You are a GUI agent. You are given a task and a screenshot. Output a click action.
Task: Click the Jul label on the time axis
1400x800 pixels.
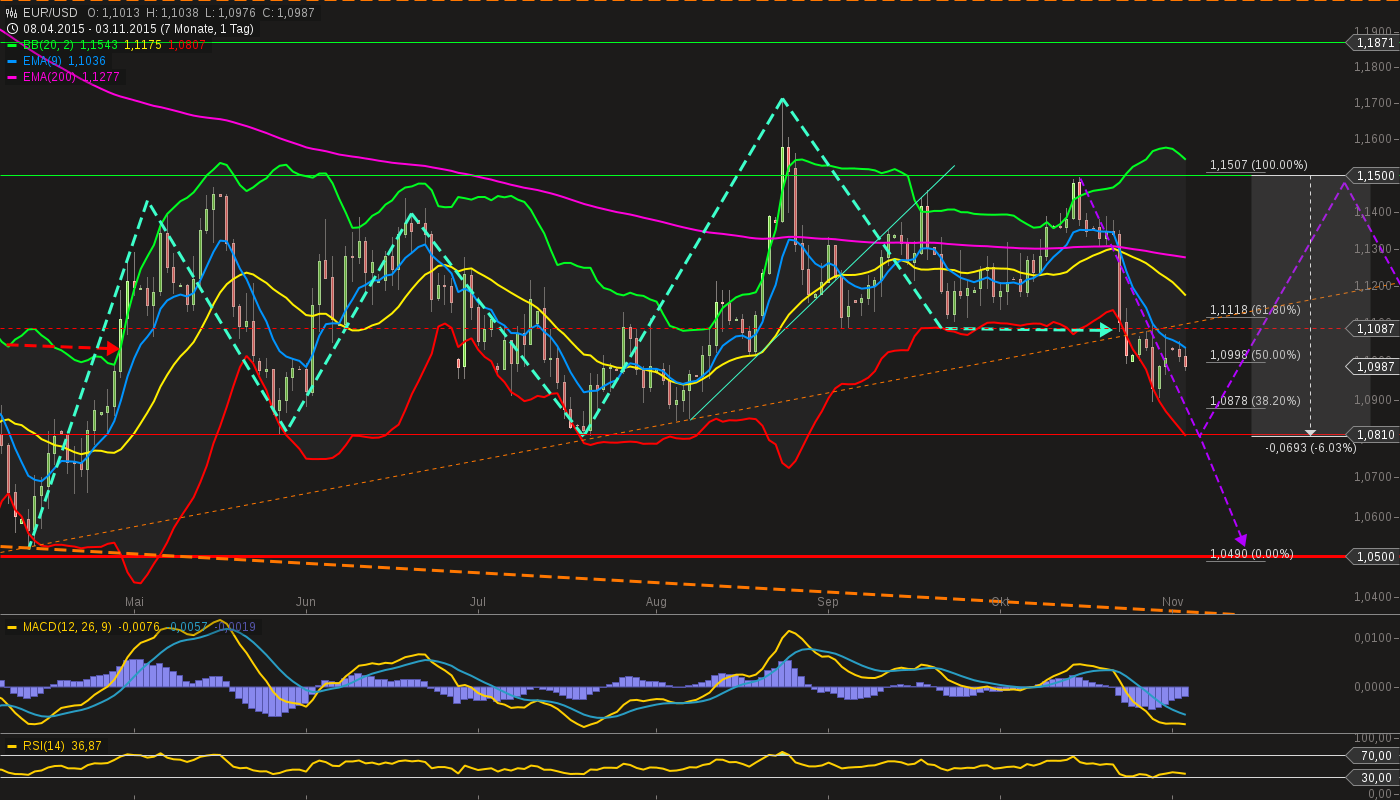click(x=478, y=602)
